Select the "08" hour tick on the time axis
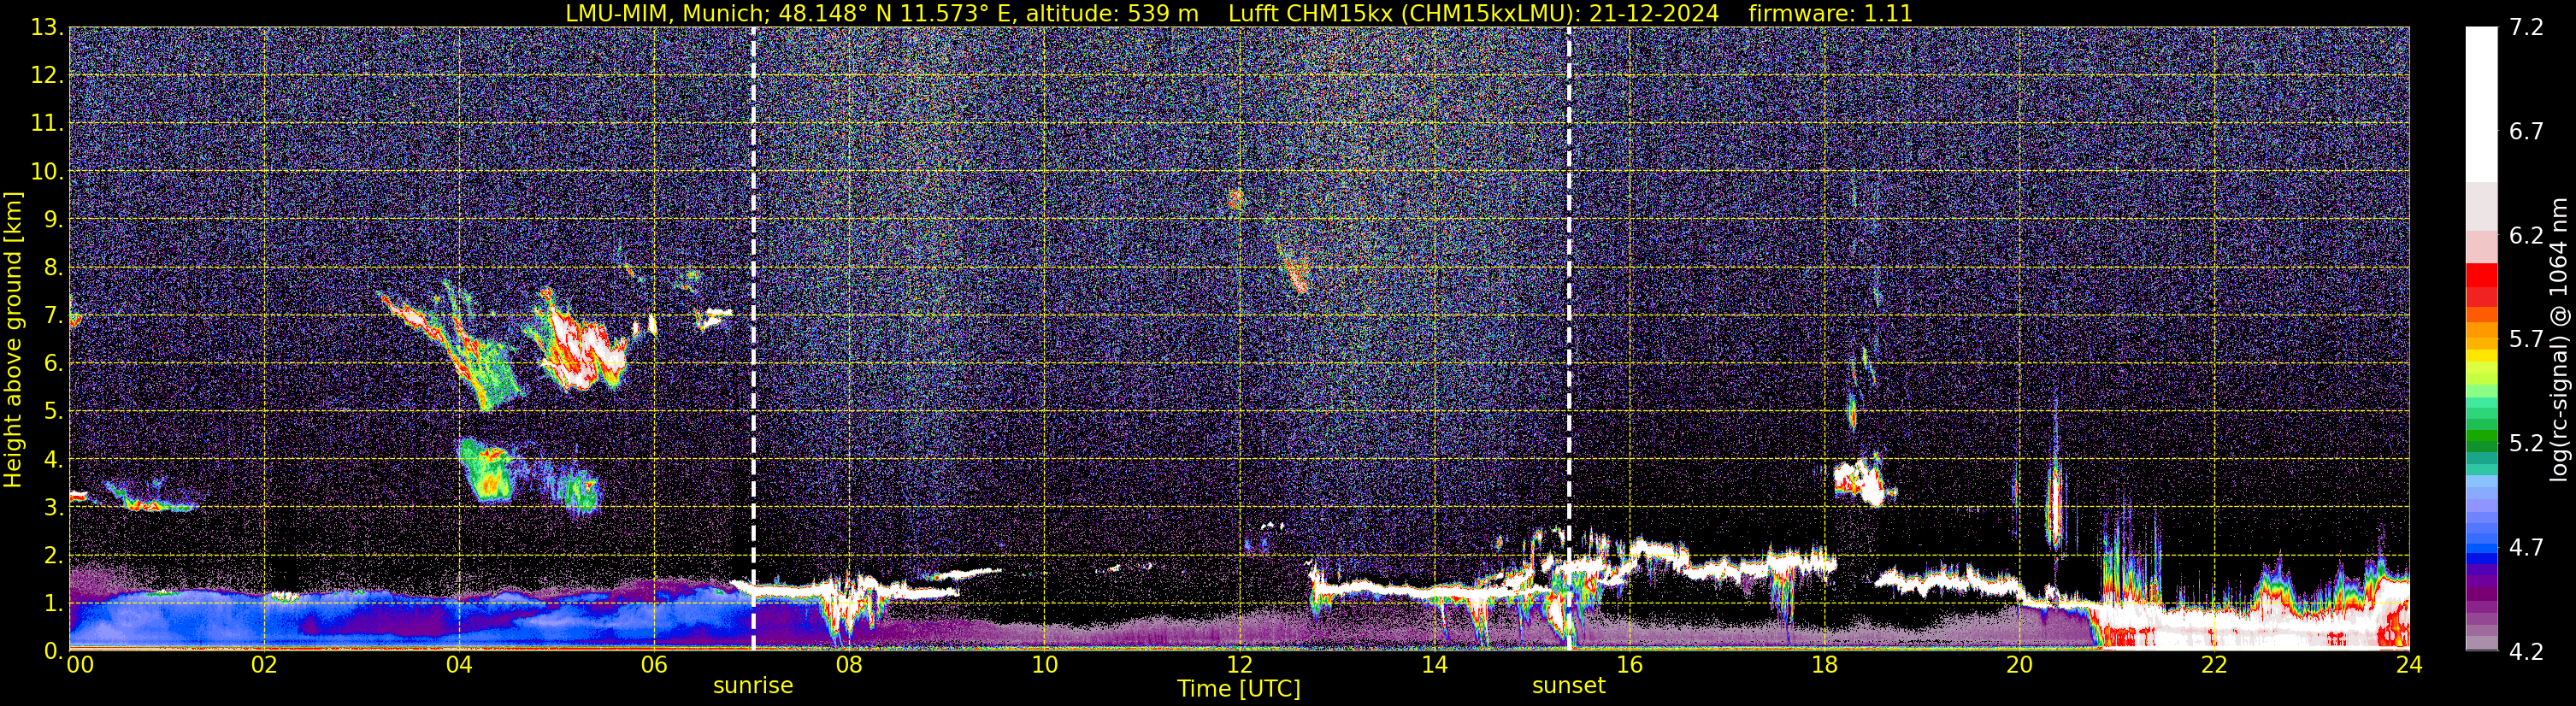The image size is (2576, 706). point(849,665)
